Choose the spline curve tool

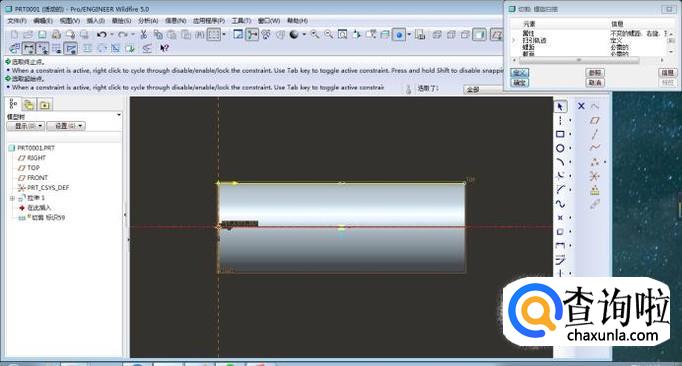(x=560, y=204)
